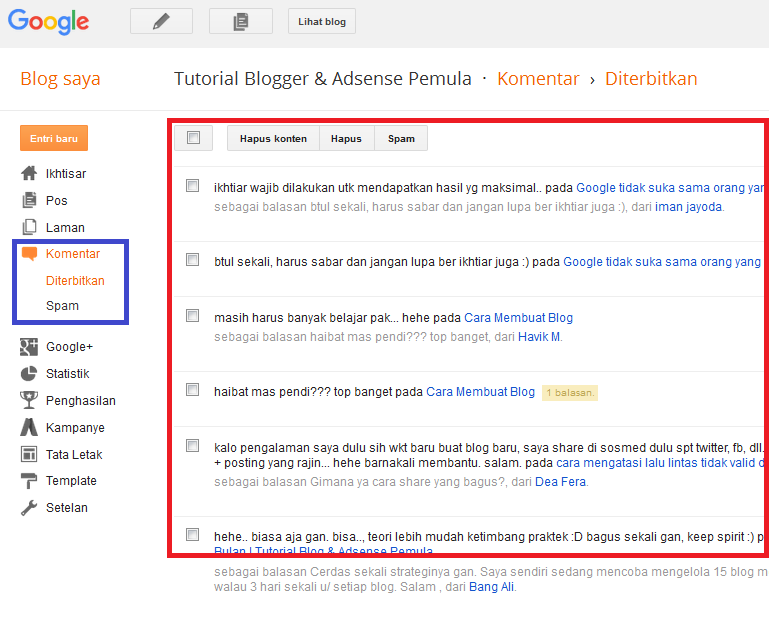Open the Kampanye menu item
769x619 pixels.
[75, 428]
